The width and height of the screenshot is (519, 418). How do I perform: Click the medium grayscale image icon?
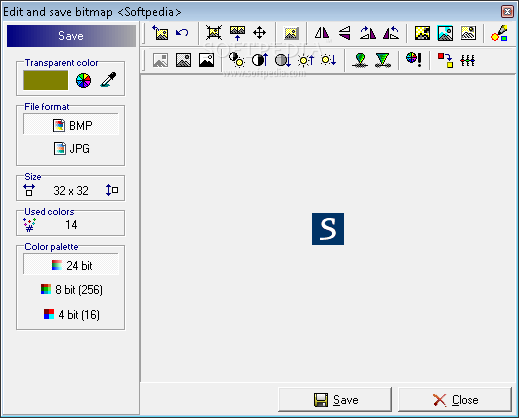tap(183, 60)
